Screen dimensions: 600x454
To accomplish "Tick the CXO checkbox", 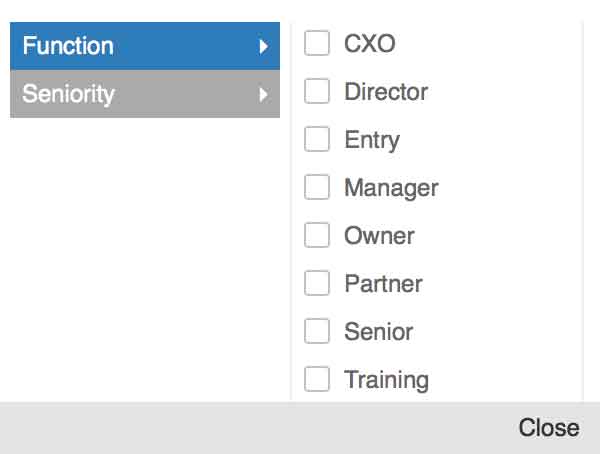I will coord(317,44).
